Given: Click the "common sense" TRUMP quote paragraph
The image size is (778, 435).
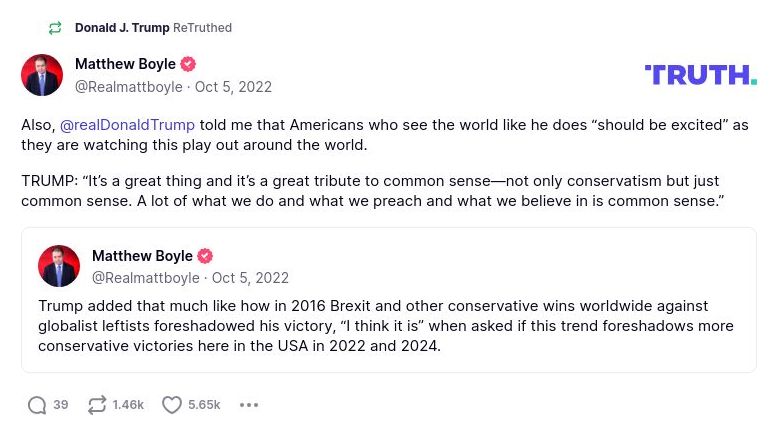Looking at the screenshot, I should [x=370, y=191].
